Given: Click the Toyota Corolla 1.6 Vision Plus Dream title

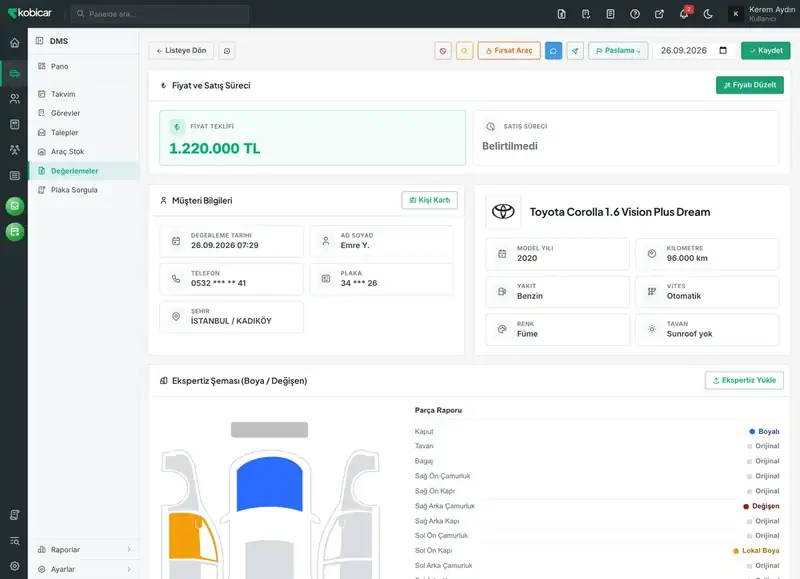Looking at the screenshot, I should click(x=619, y=212).
